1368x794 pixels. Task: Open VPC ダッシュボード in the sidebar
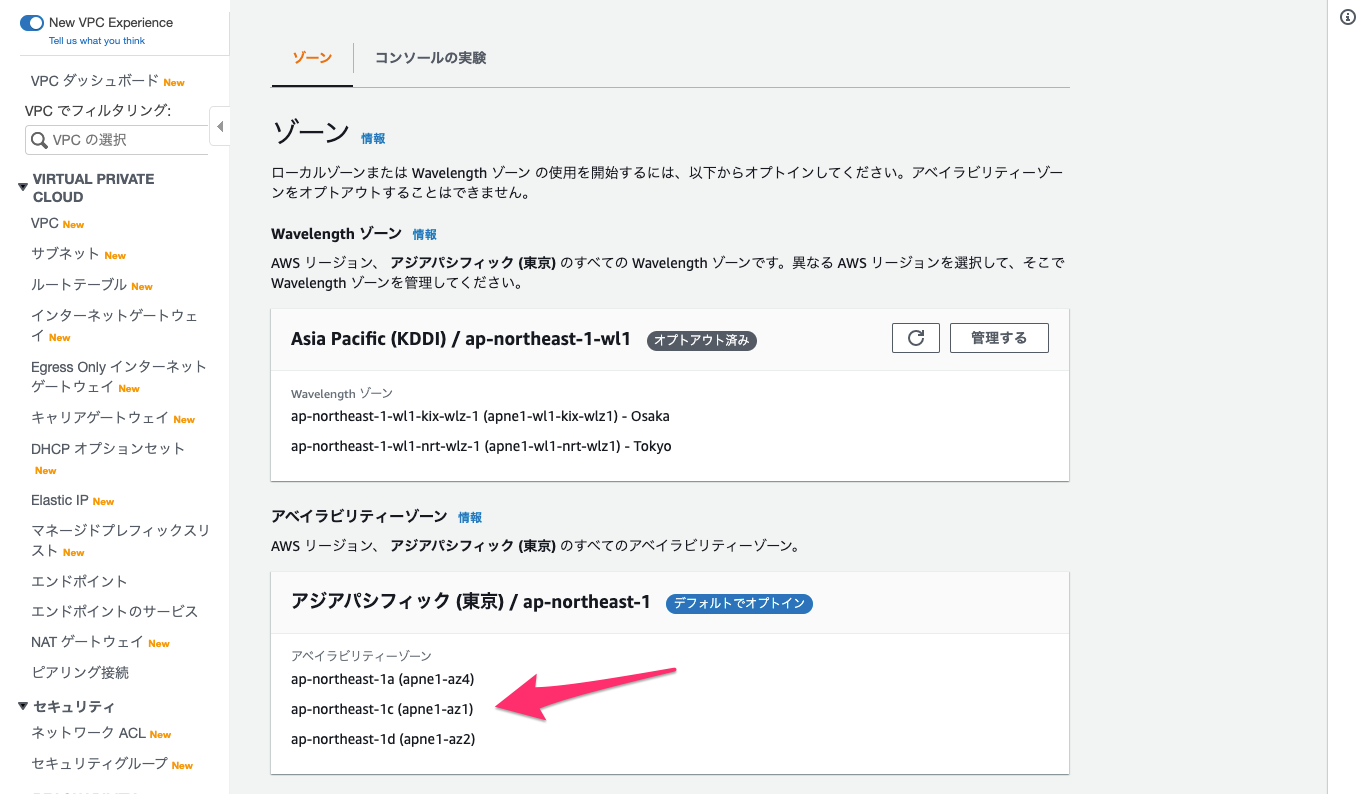pos(95,81)
